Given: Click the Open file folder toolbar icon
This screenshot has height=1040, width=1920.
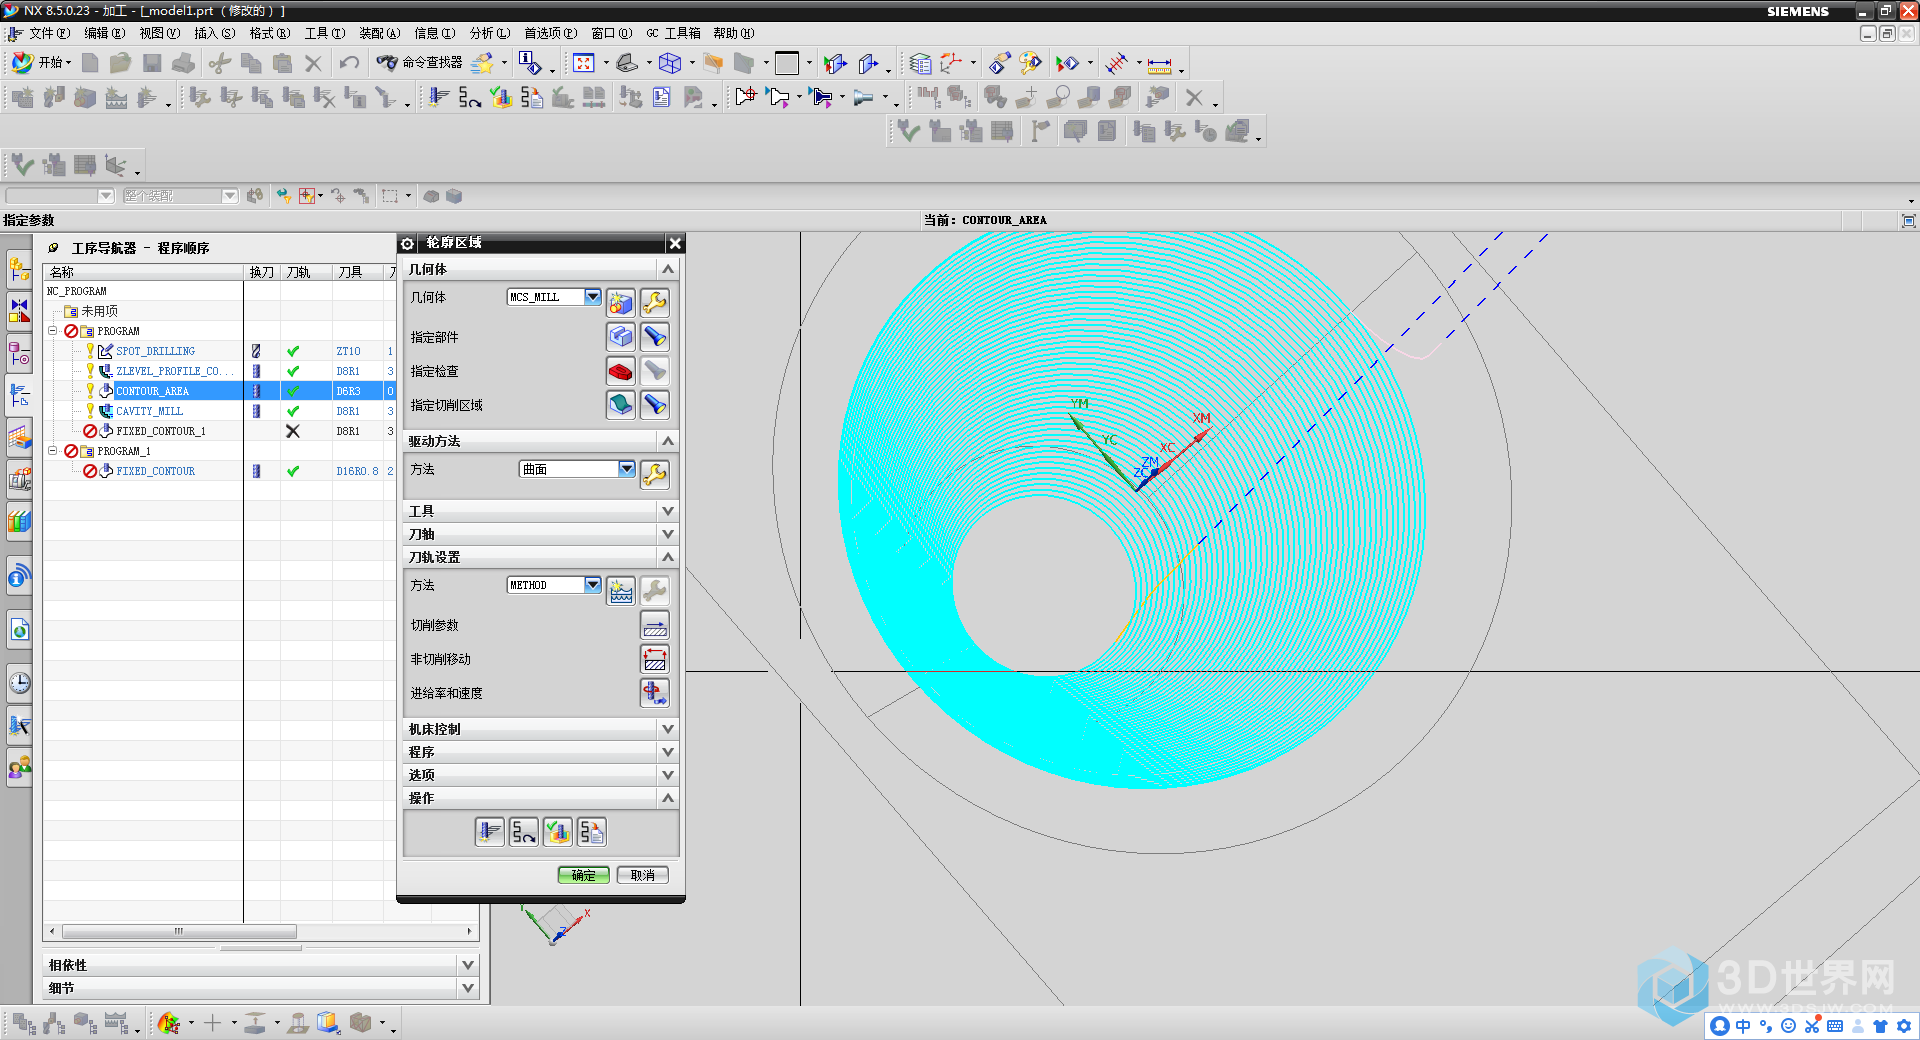Looking at the screenshot, I should (x=121, y=63).
